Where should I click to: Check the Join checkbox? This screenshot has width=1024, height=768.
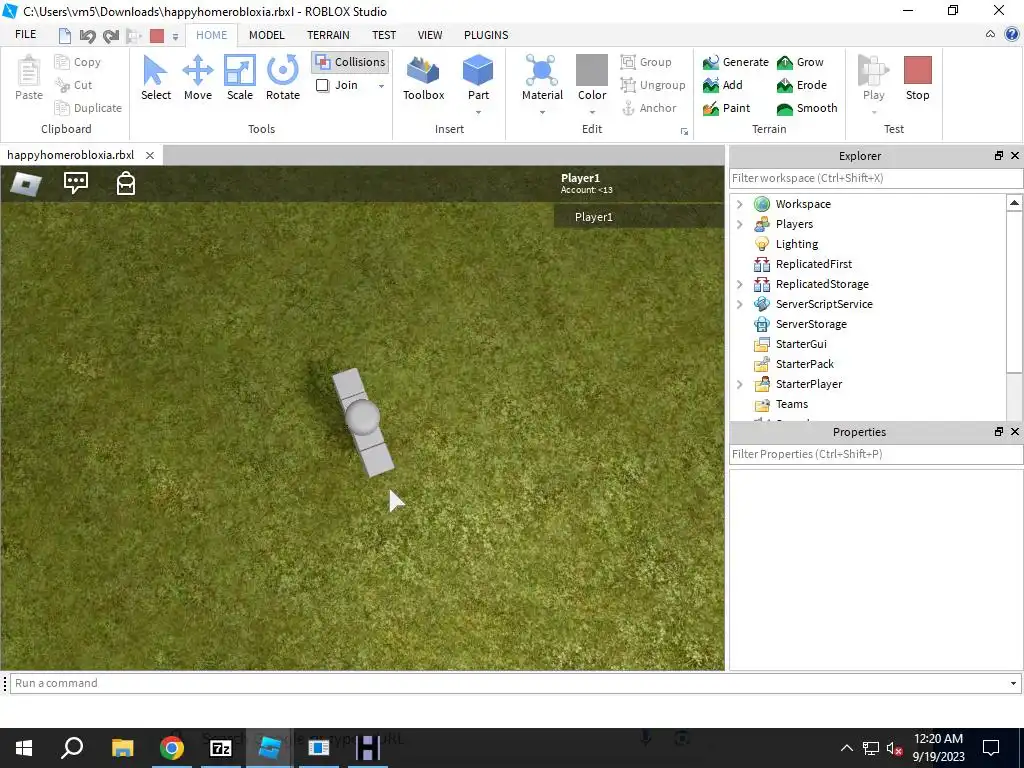click(x=323, y=85)
